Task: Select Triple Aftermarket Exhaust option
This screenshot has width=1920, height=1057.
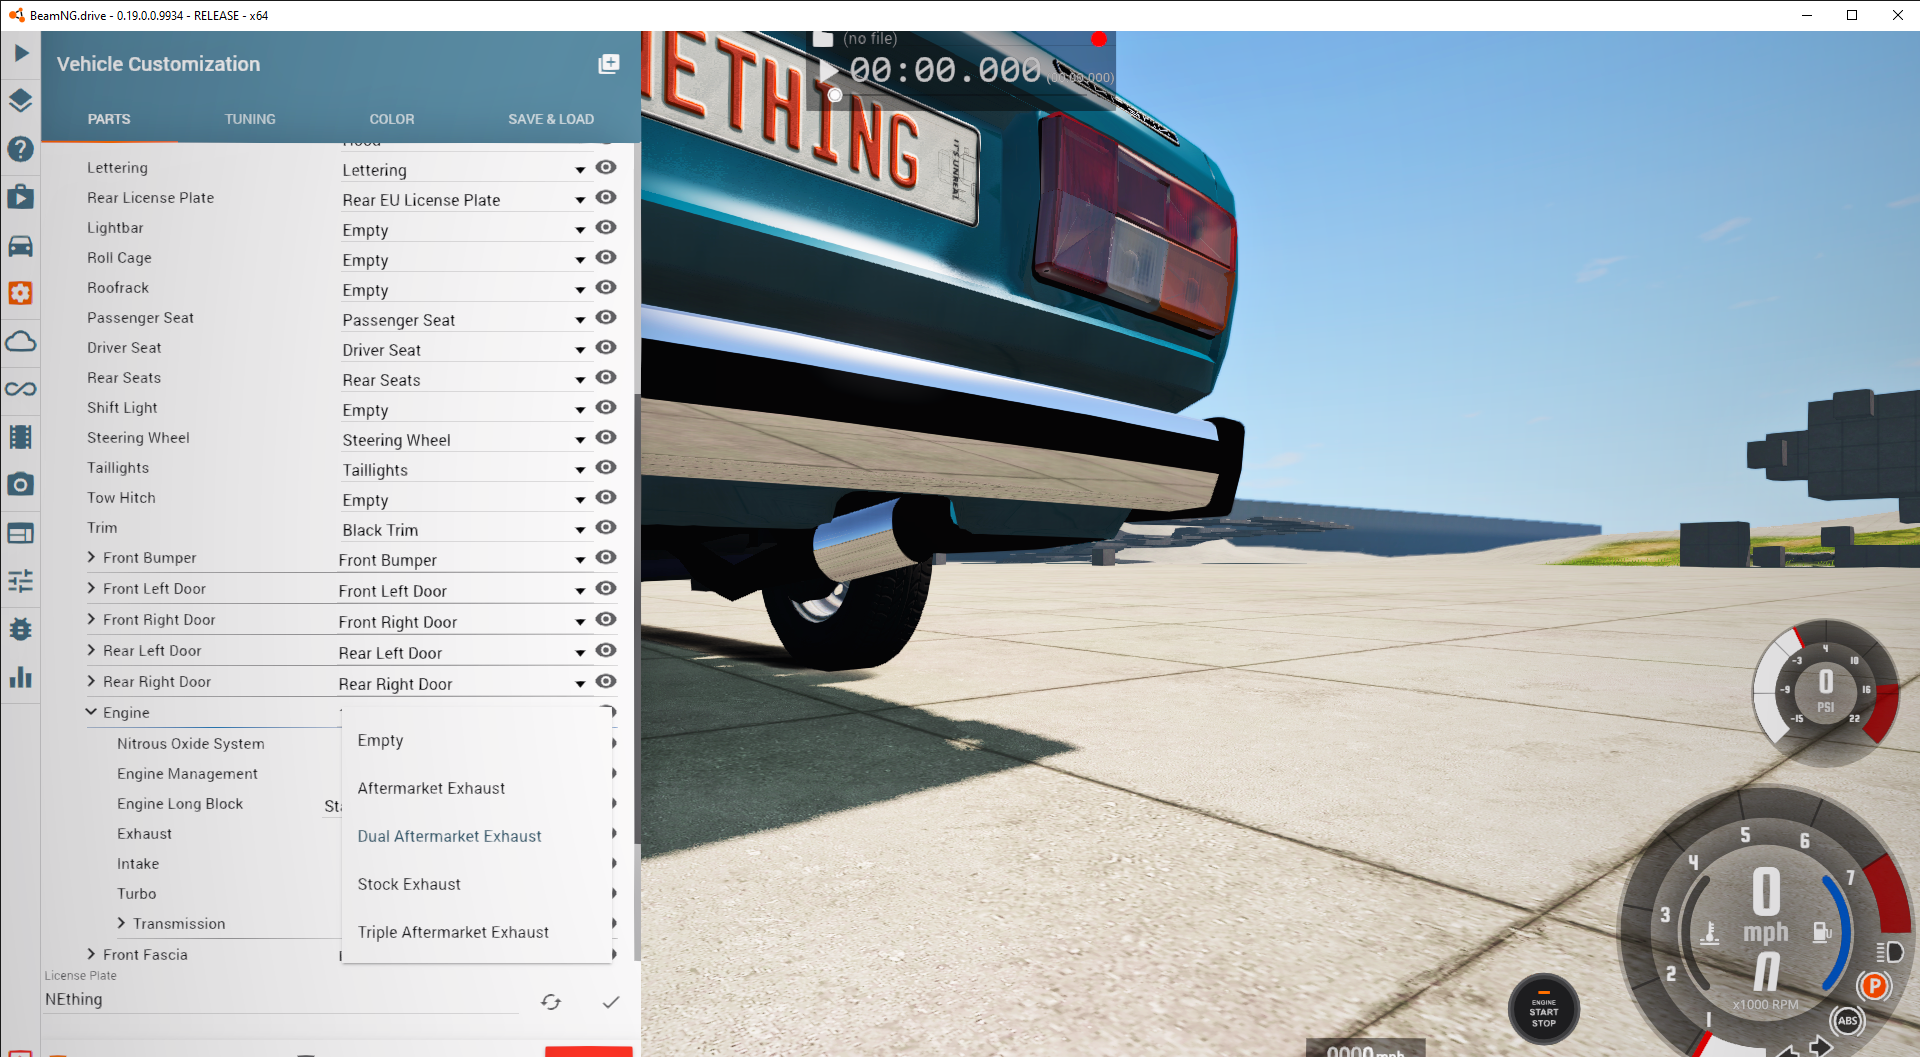Action: (477, 932)
